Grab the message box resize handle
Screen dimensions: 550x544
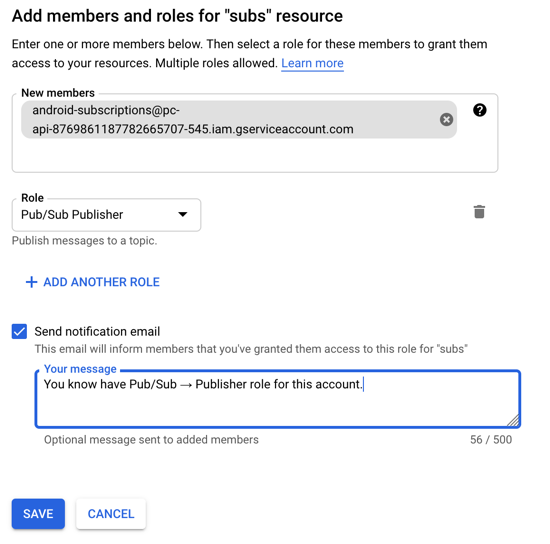[514, 421]
